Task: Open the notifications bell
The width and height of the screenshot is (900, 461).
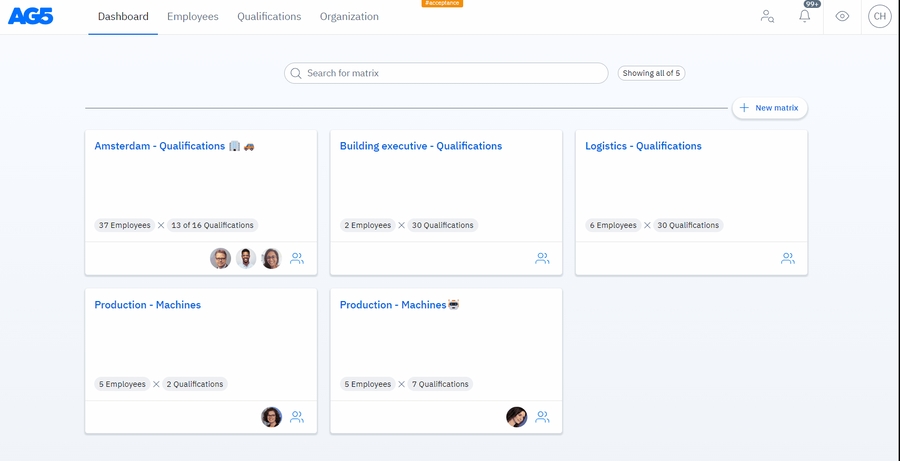Action: click(x=804, y=16)
